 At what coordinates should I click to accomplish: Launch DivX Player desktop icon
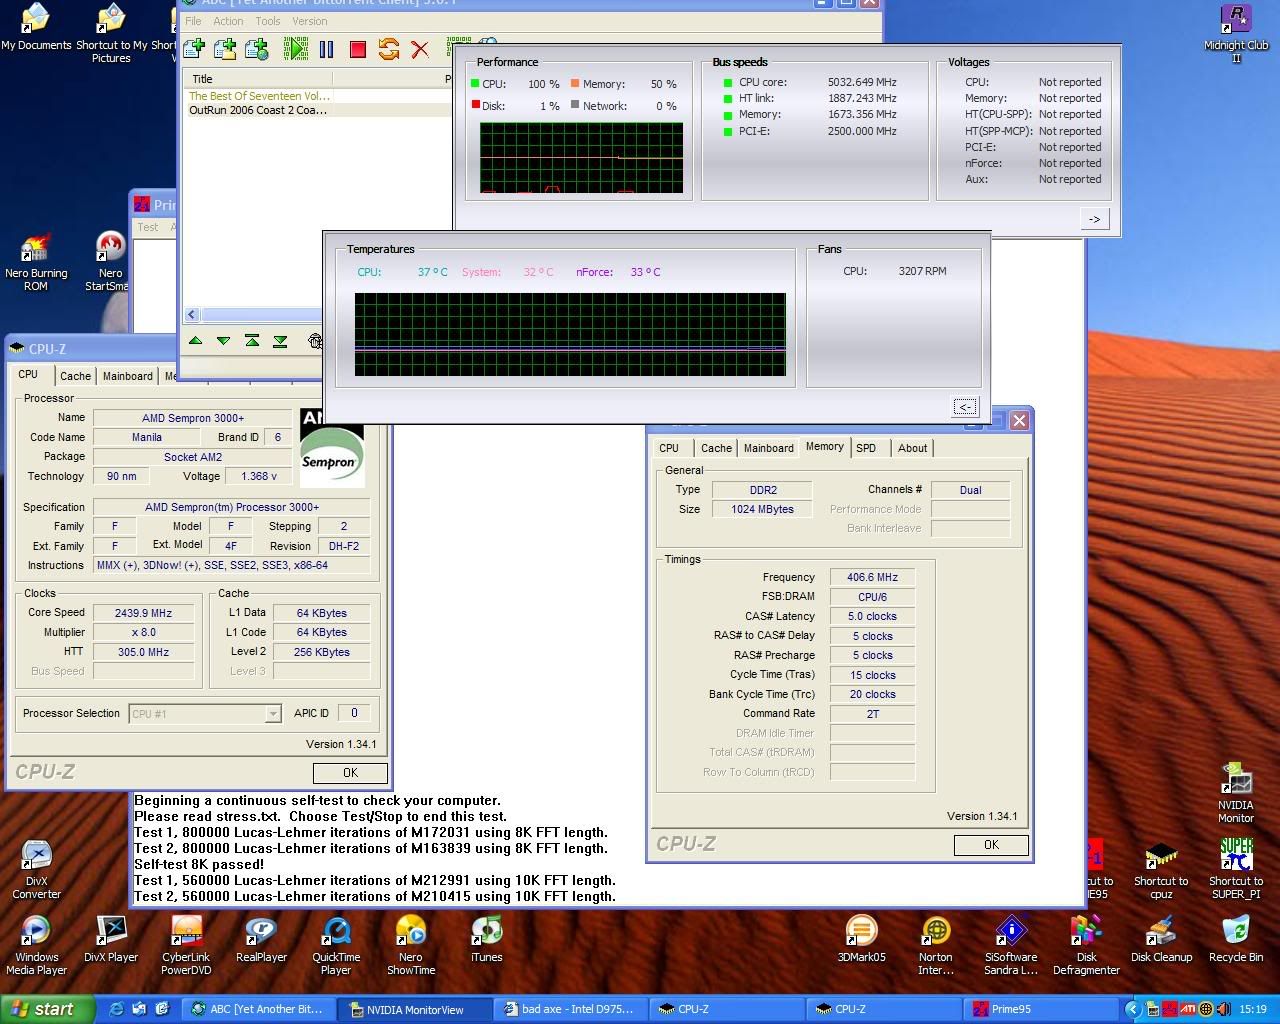click(111, 939)
